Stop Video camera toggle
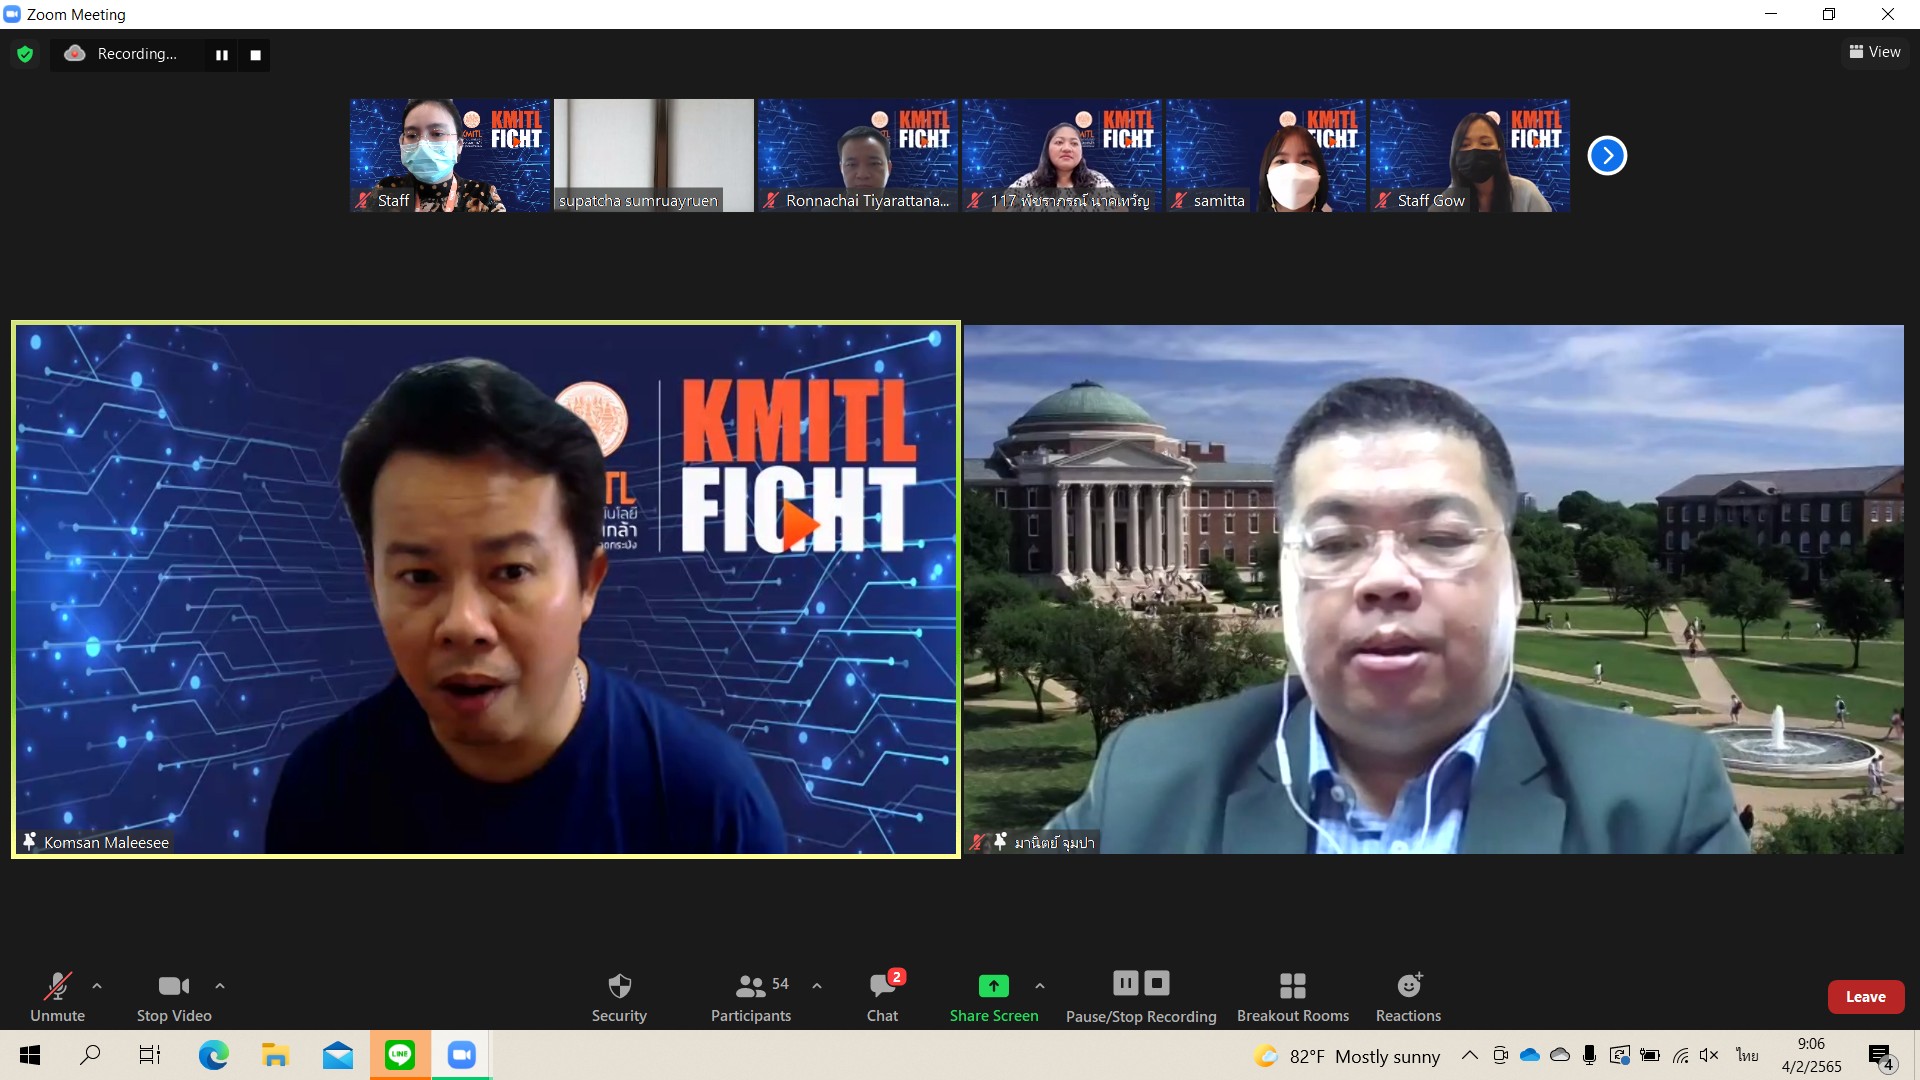This screenshot has width=1920, height=1080. (x=174, y=996)
